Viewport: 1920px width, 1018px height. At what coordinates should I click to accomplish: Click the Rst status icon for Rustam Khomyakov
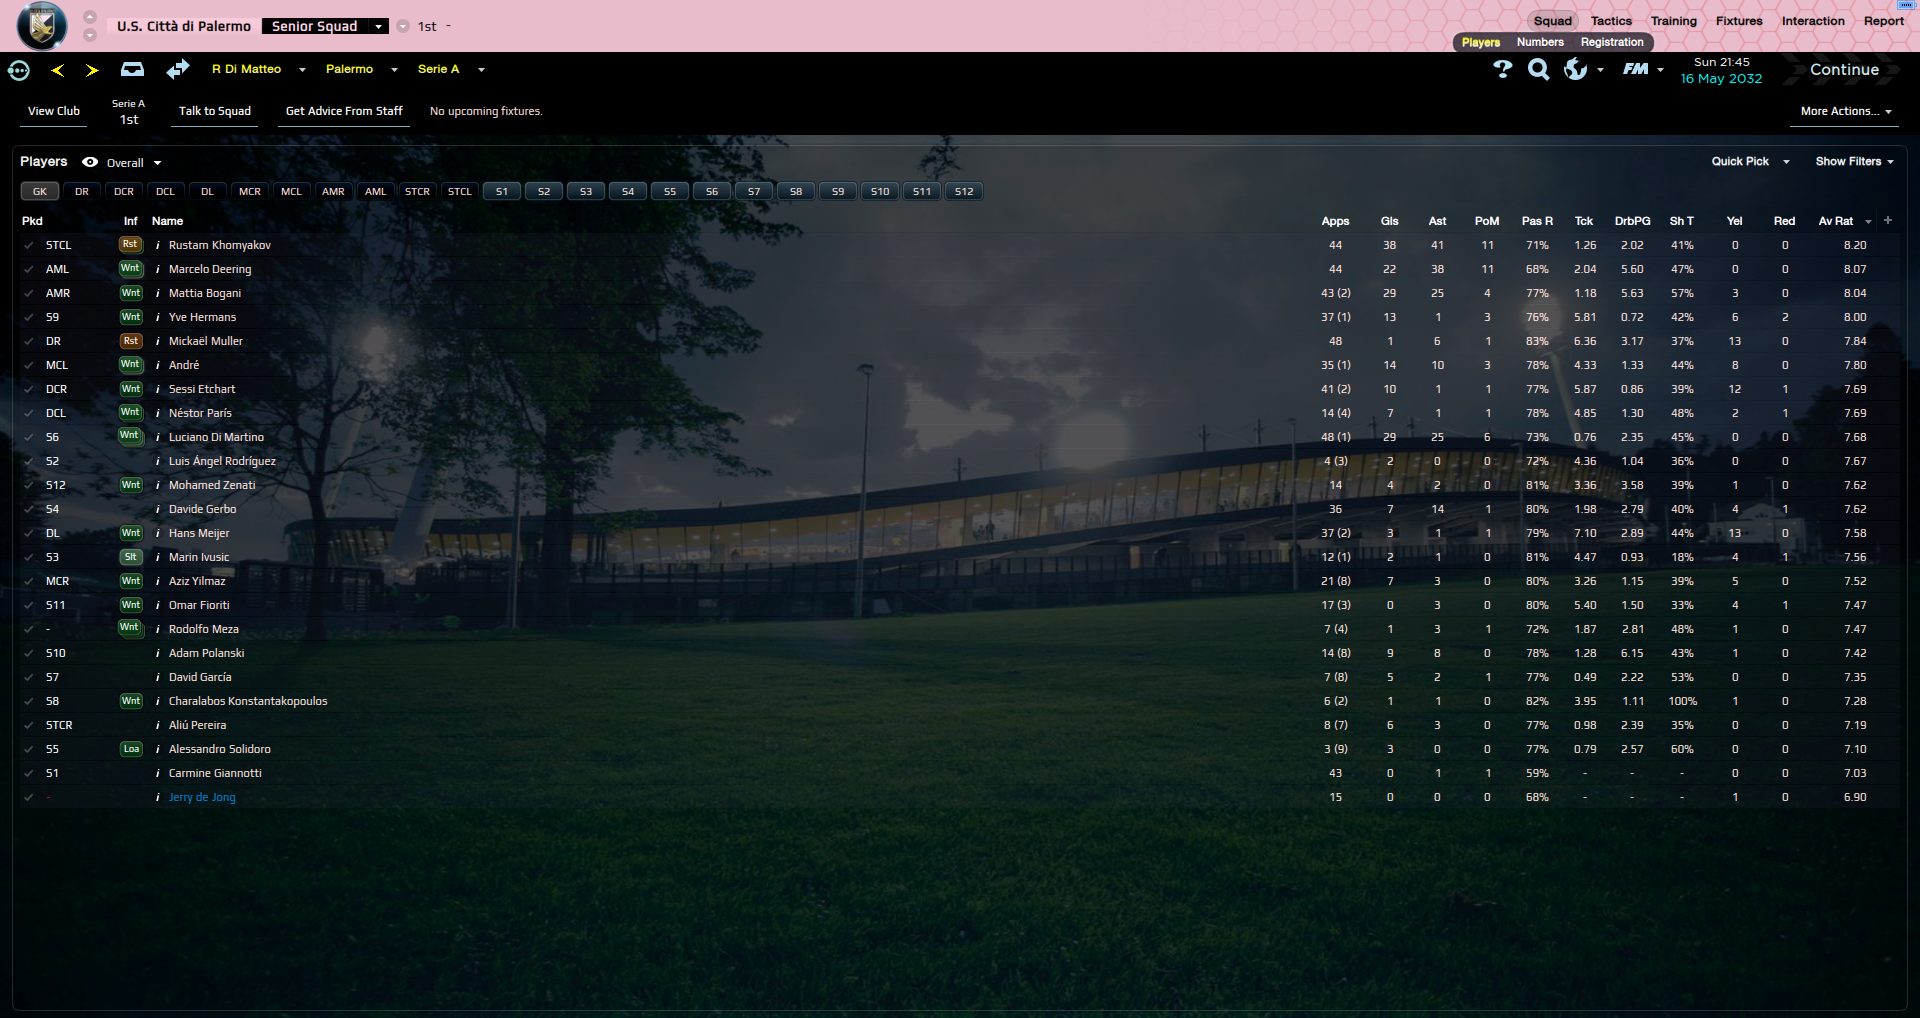131,245
